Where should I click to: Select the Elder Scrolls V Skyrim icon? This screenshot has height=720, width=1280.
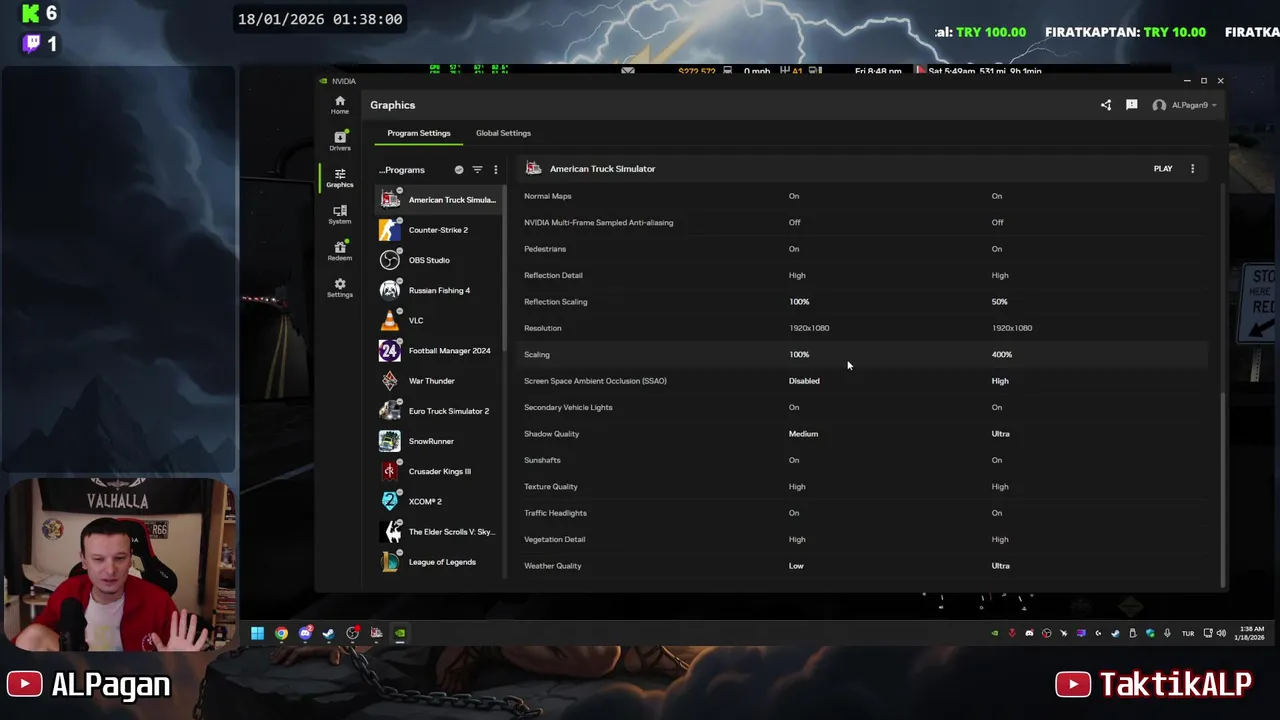(389, 532)
